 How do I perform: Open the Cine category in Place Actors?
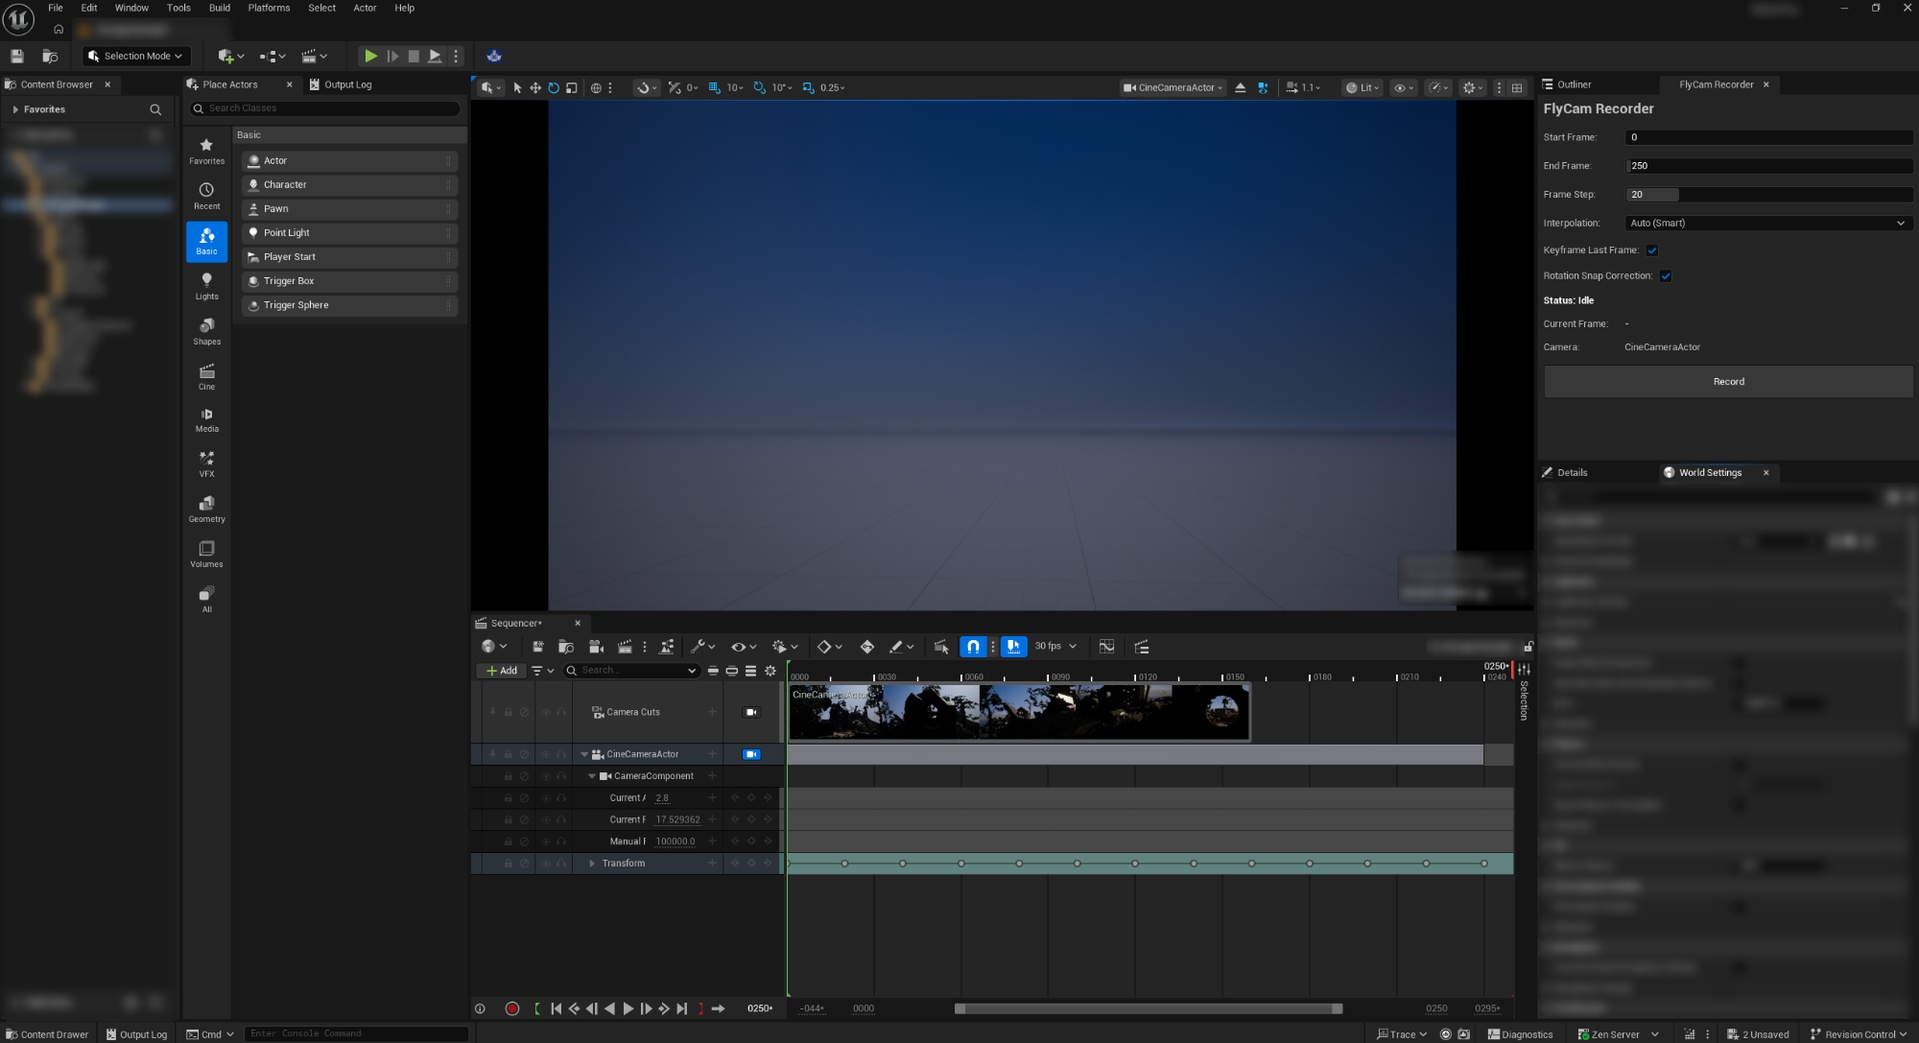pos(206,377)
